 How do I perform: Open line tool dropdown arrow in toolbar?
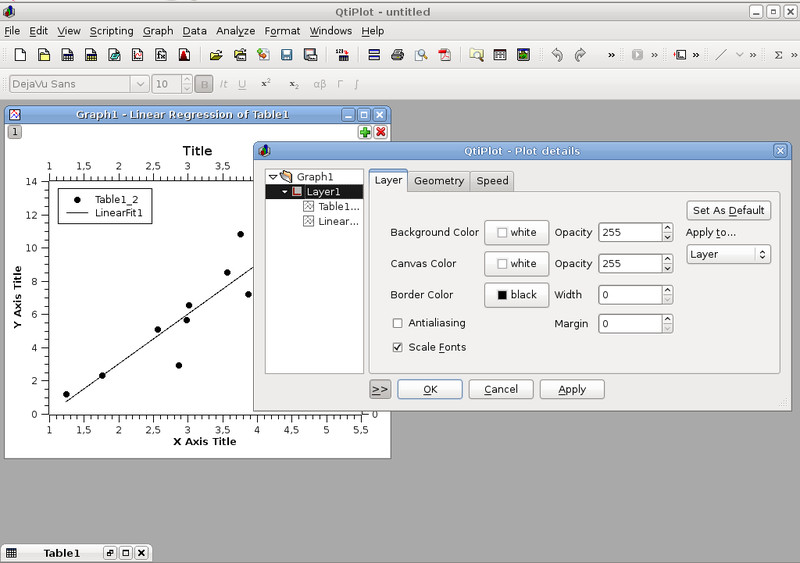click(x=739, y=55)
